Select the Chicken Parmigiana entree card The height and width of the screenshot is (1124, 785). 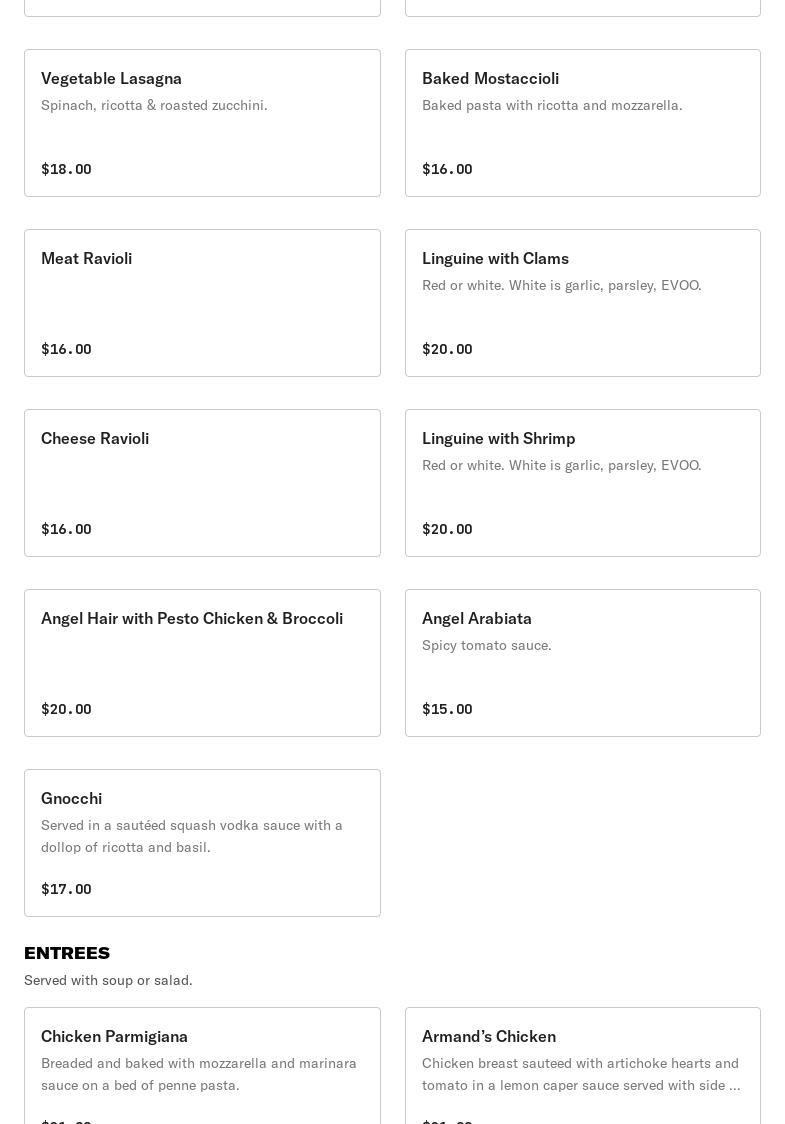(x=202, y=1065)
